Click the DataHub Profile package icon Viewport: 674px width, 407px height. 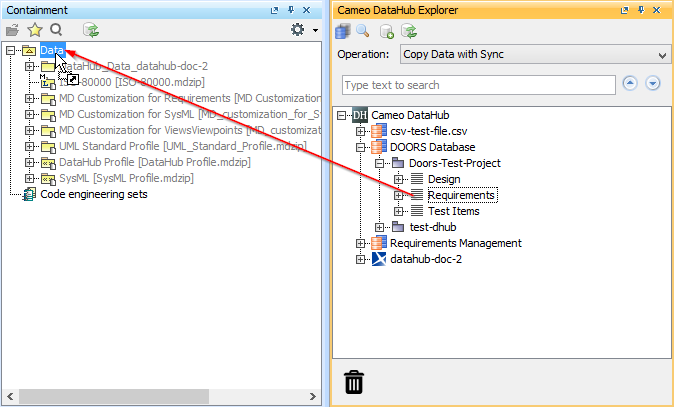pyautogui.click(x=48, y=163)
